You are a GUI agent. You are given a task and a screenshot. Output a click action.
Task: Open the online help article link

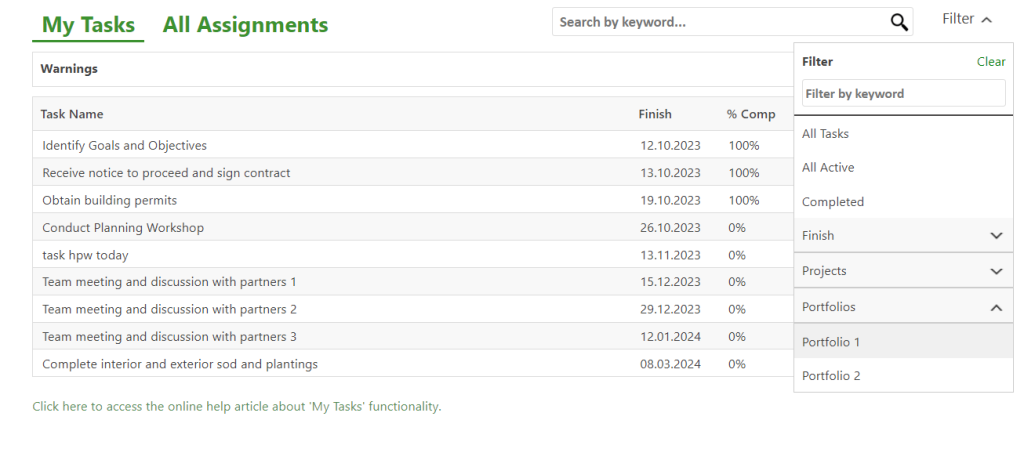[236, 407]
